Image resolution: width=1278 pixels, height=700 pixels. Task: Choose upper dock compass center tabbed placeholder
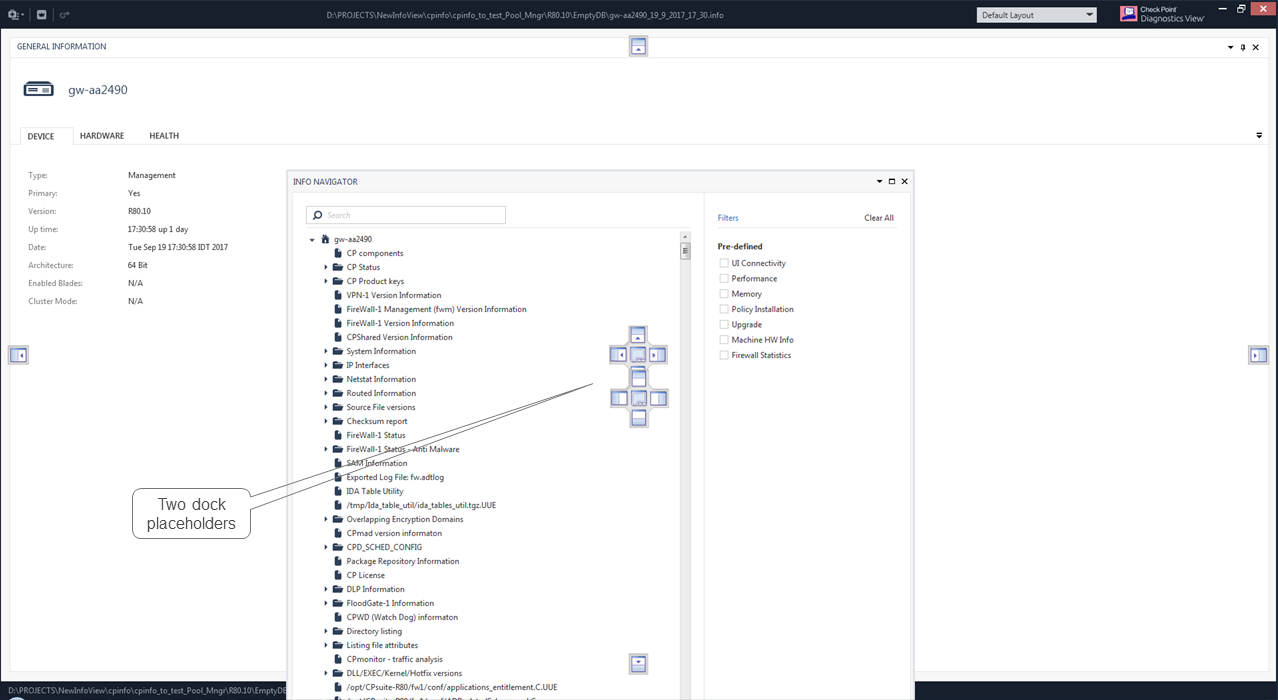point(638,354)
